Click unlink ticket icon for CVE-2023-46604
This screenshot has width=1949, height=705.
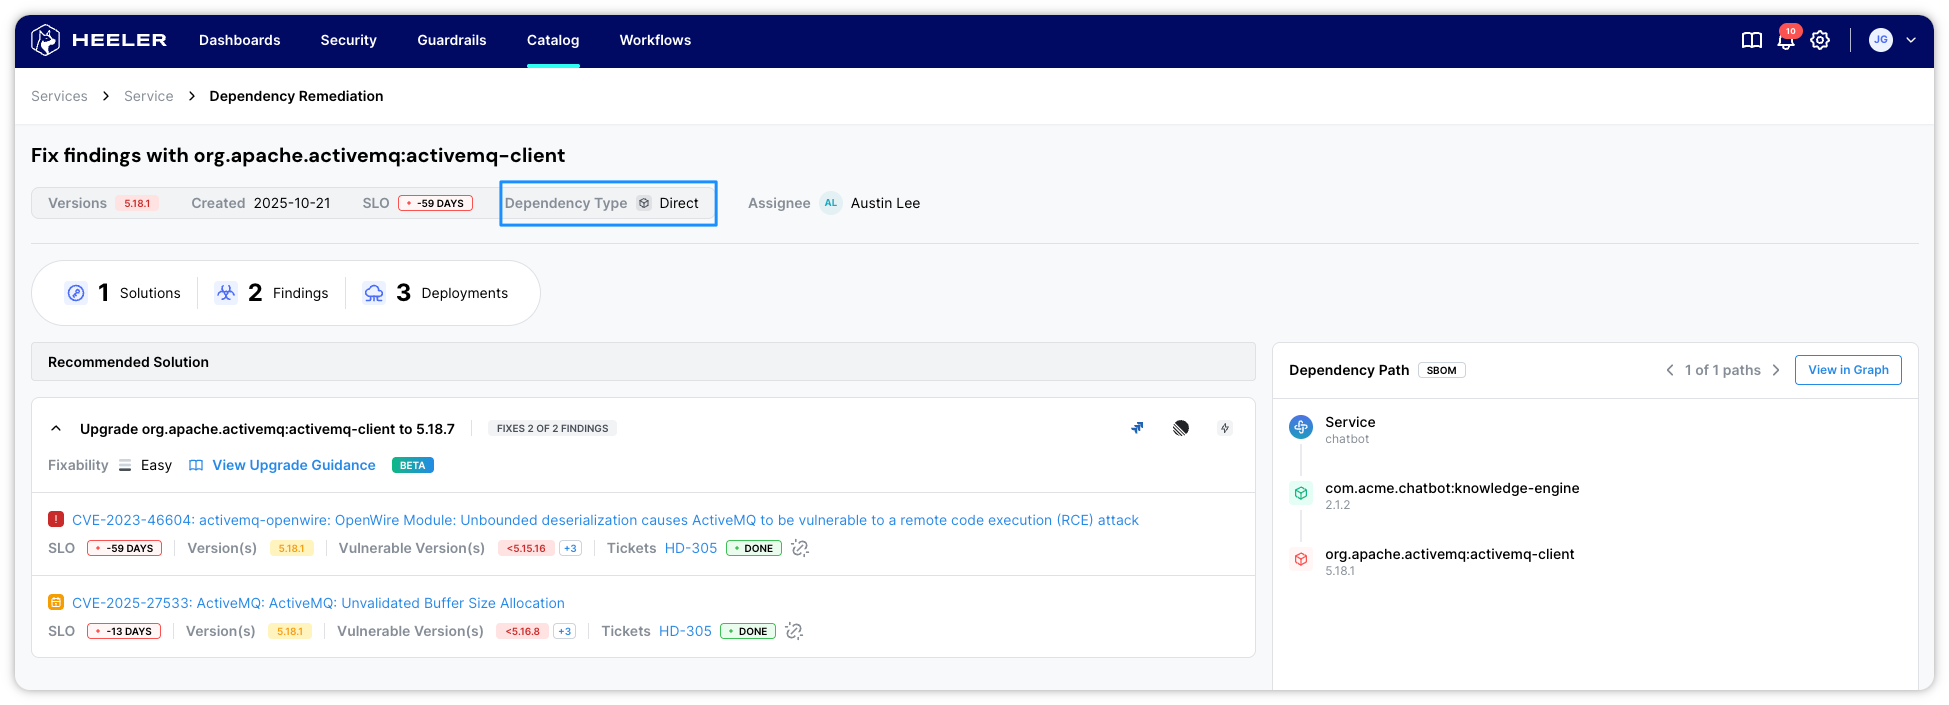(800, 548)
